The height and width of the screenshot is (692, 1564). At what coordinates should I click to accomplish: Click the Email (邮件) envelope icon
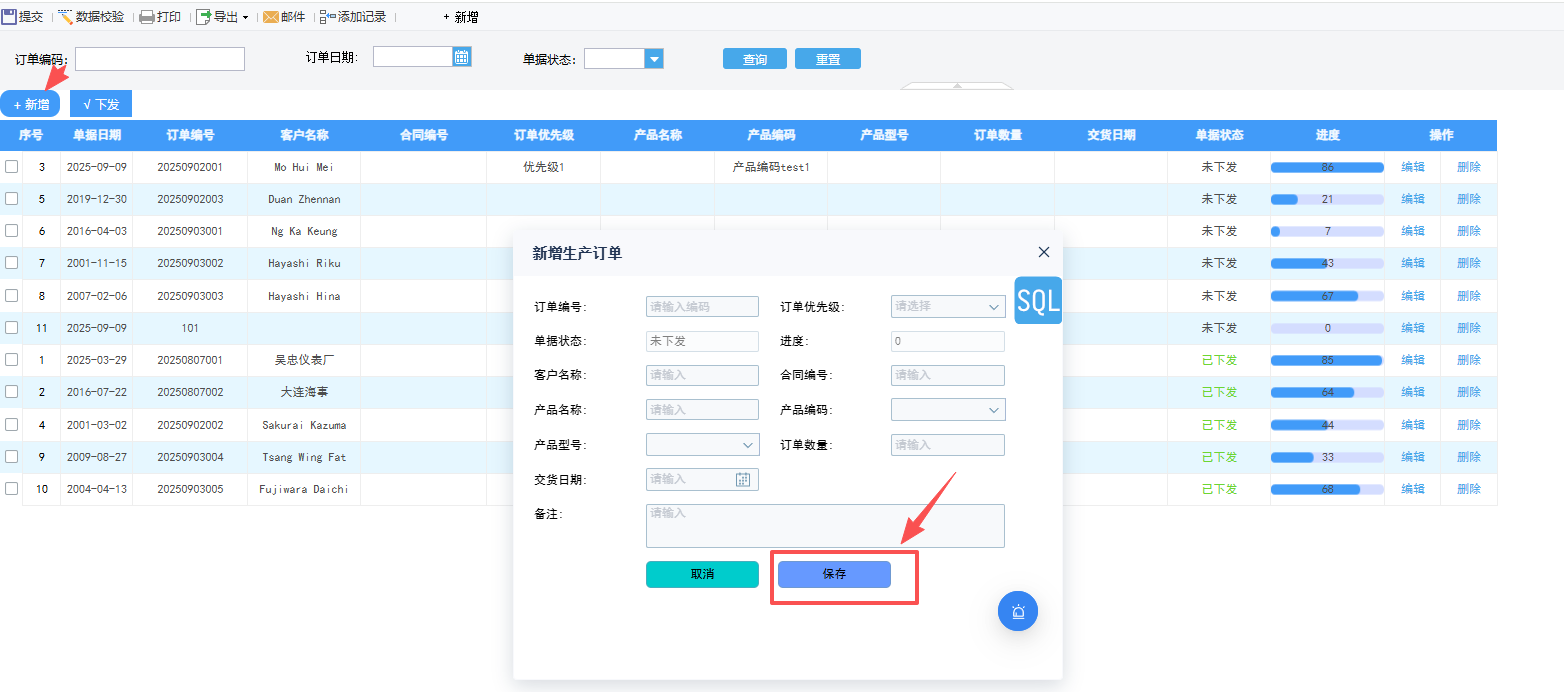270,17
